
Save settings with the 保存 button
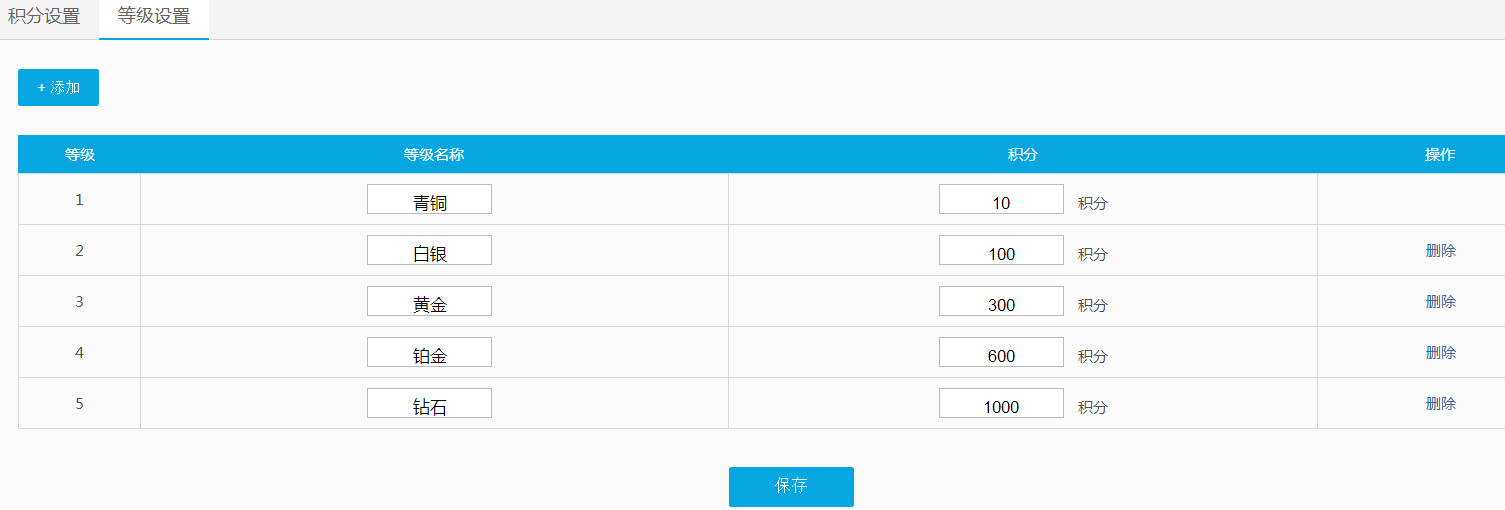[x=791, y=486]
